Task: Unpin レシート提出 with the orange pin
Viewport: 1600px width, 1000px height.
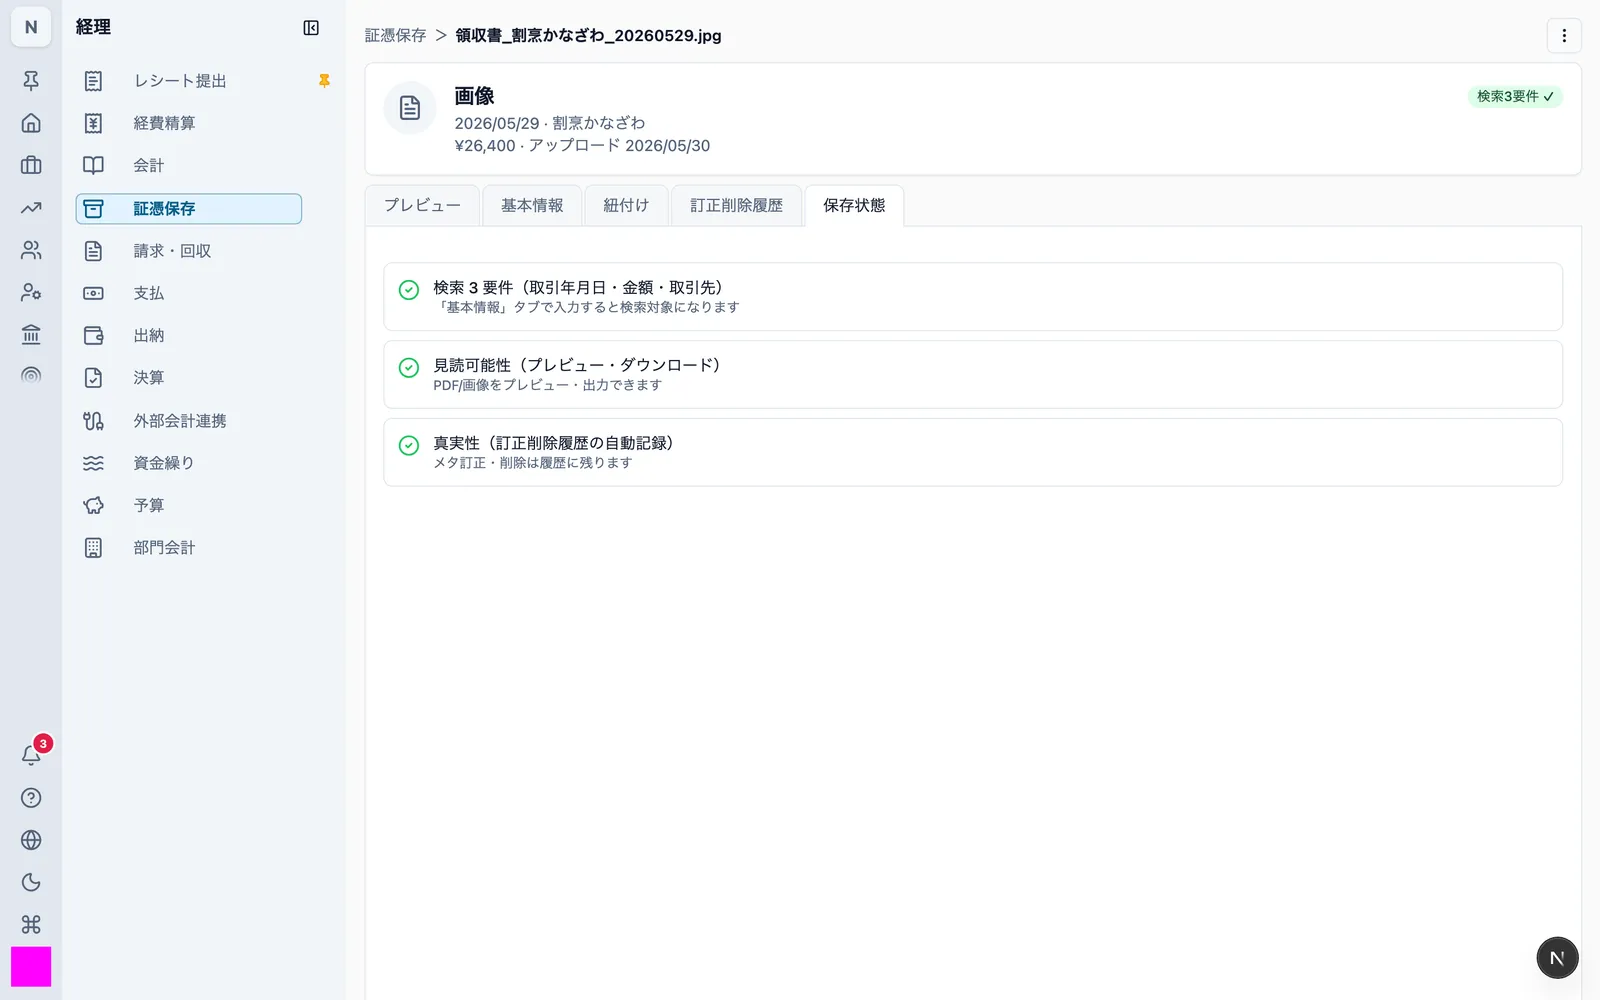Action: pyautogui.click(x=324, y=81)
